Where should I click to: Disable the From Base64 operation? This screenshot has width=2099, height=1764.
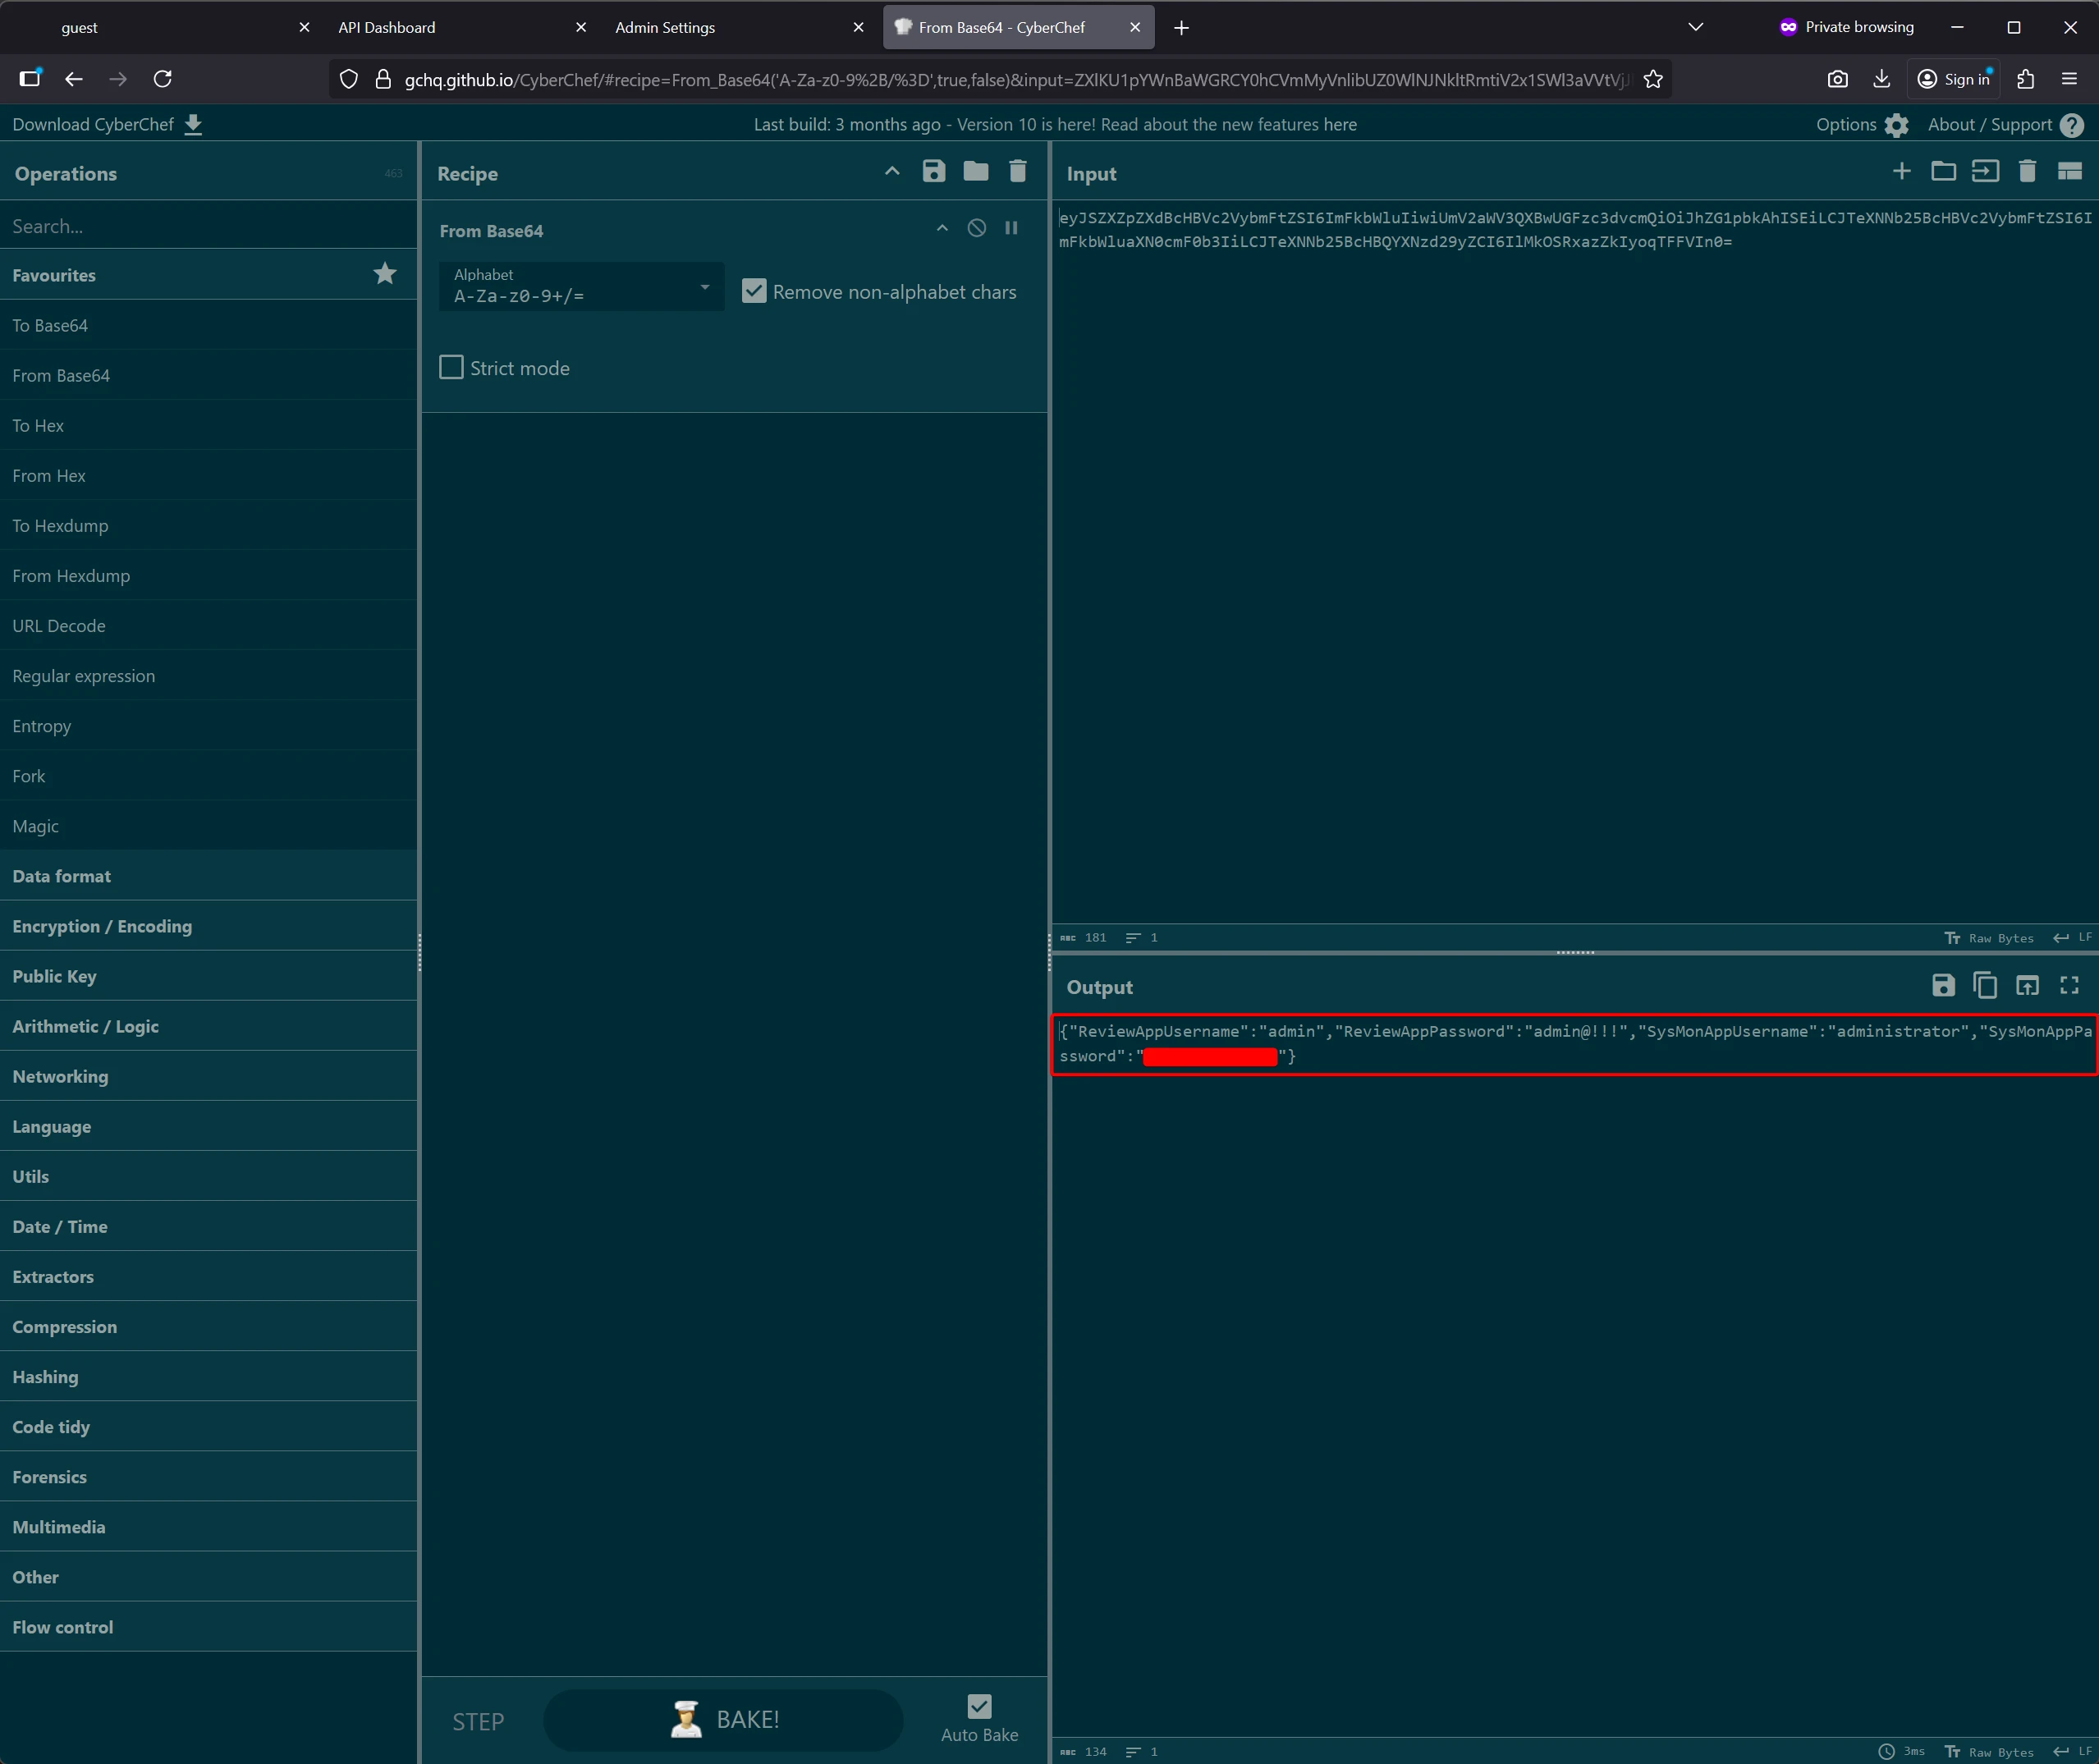[976, 229]
